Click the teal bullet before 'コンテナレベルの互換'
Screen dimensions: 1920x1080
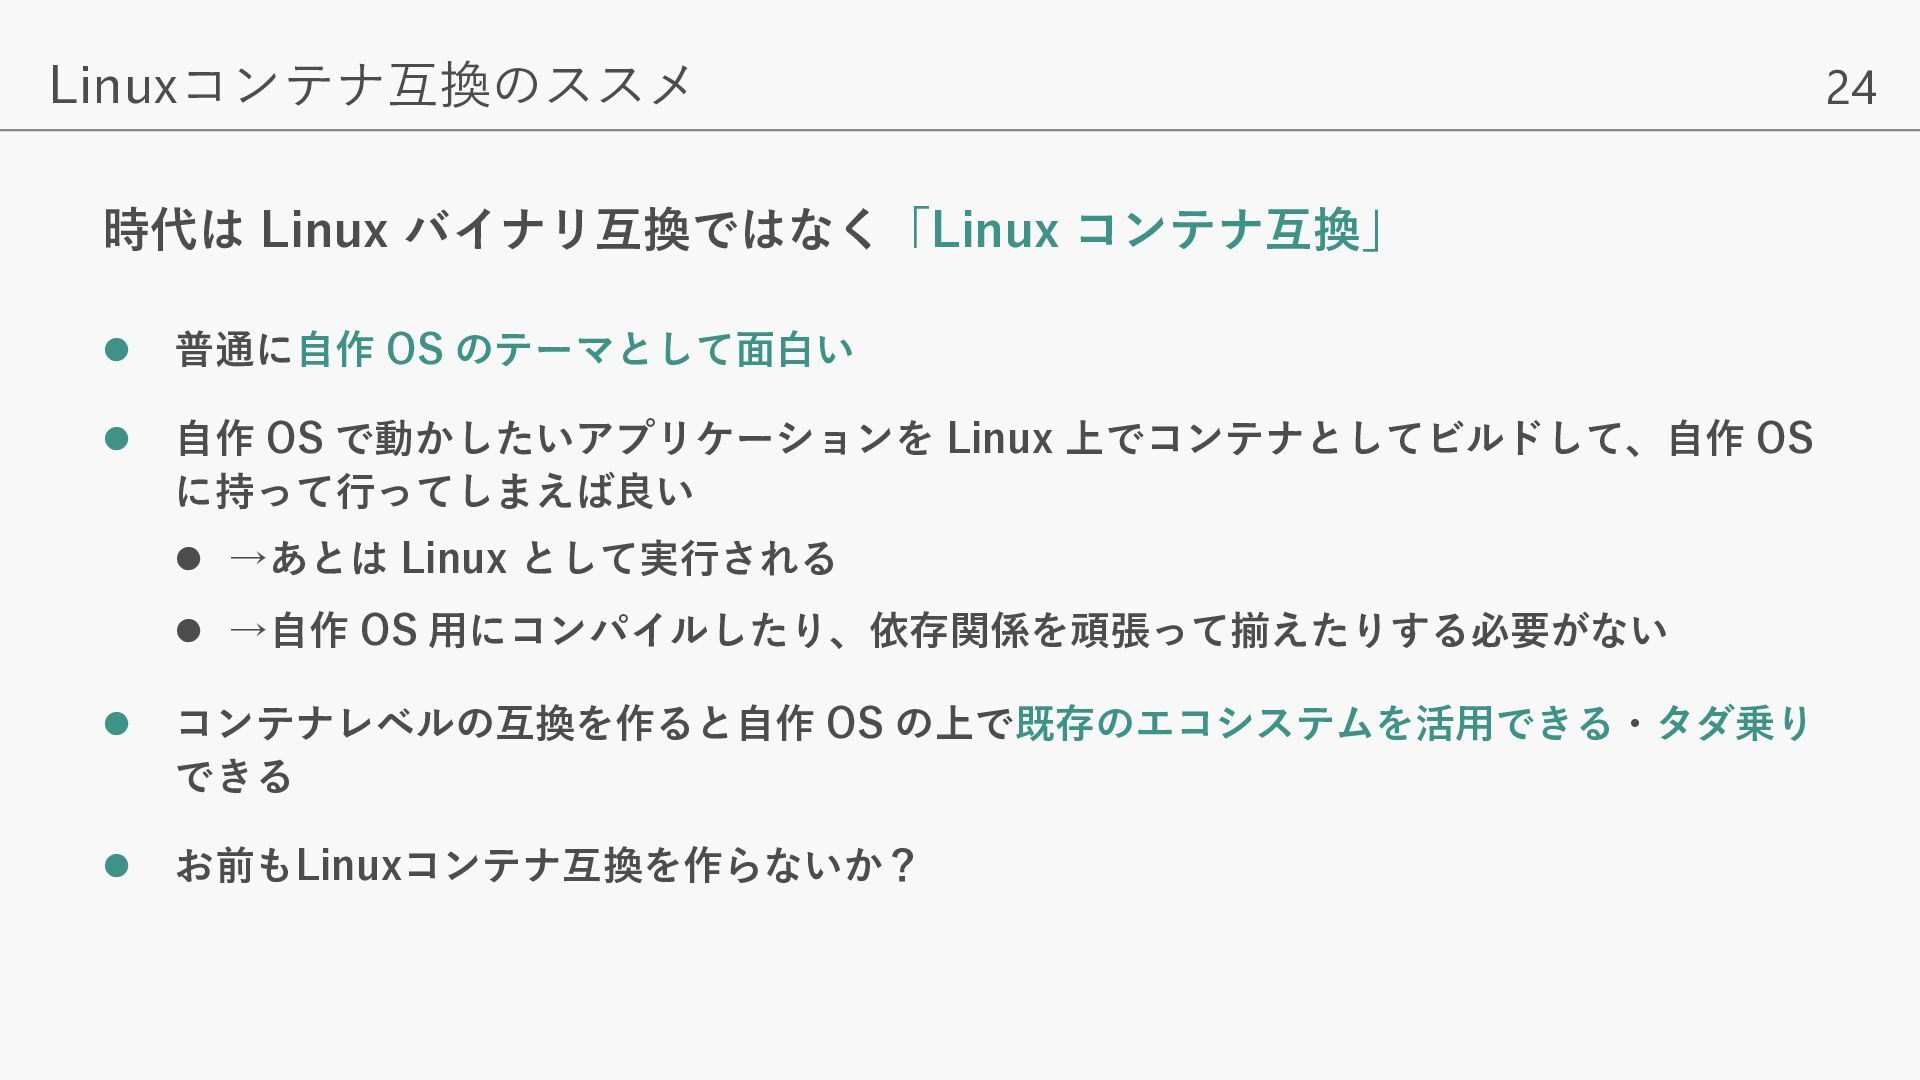click(x=116, y=723)
